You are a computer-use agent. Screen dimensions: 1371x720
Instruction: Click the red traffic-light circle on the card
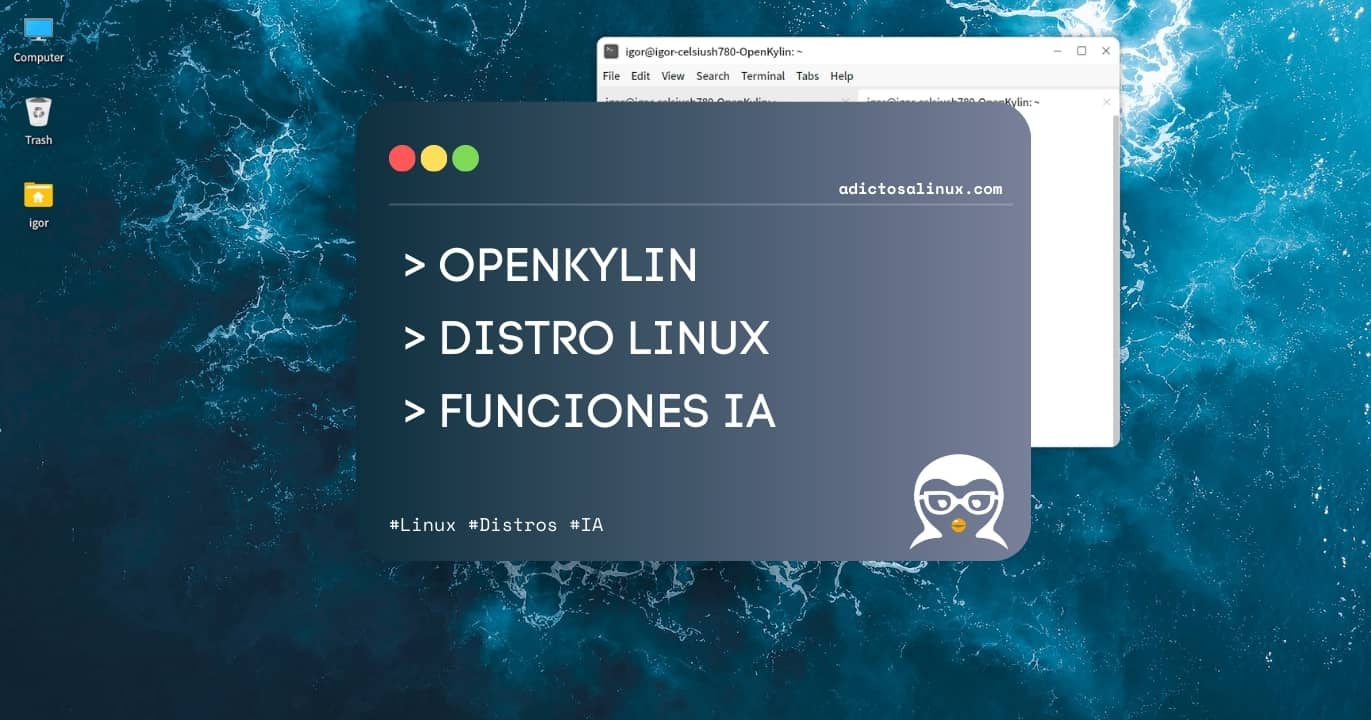[x=402, y=158]
